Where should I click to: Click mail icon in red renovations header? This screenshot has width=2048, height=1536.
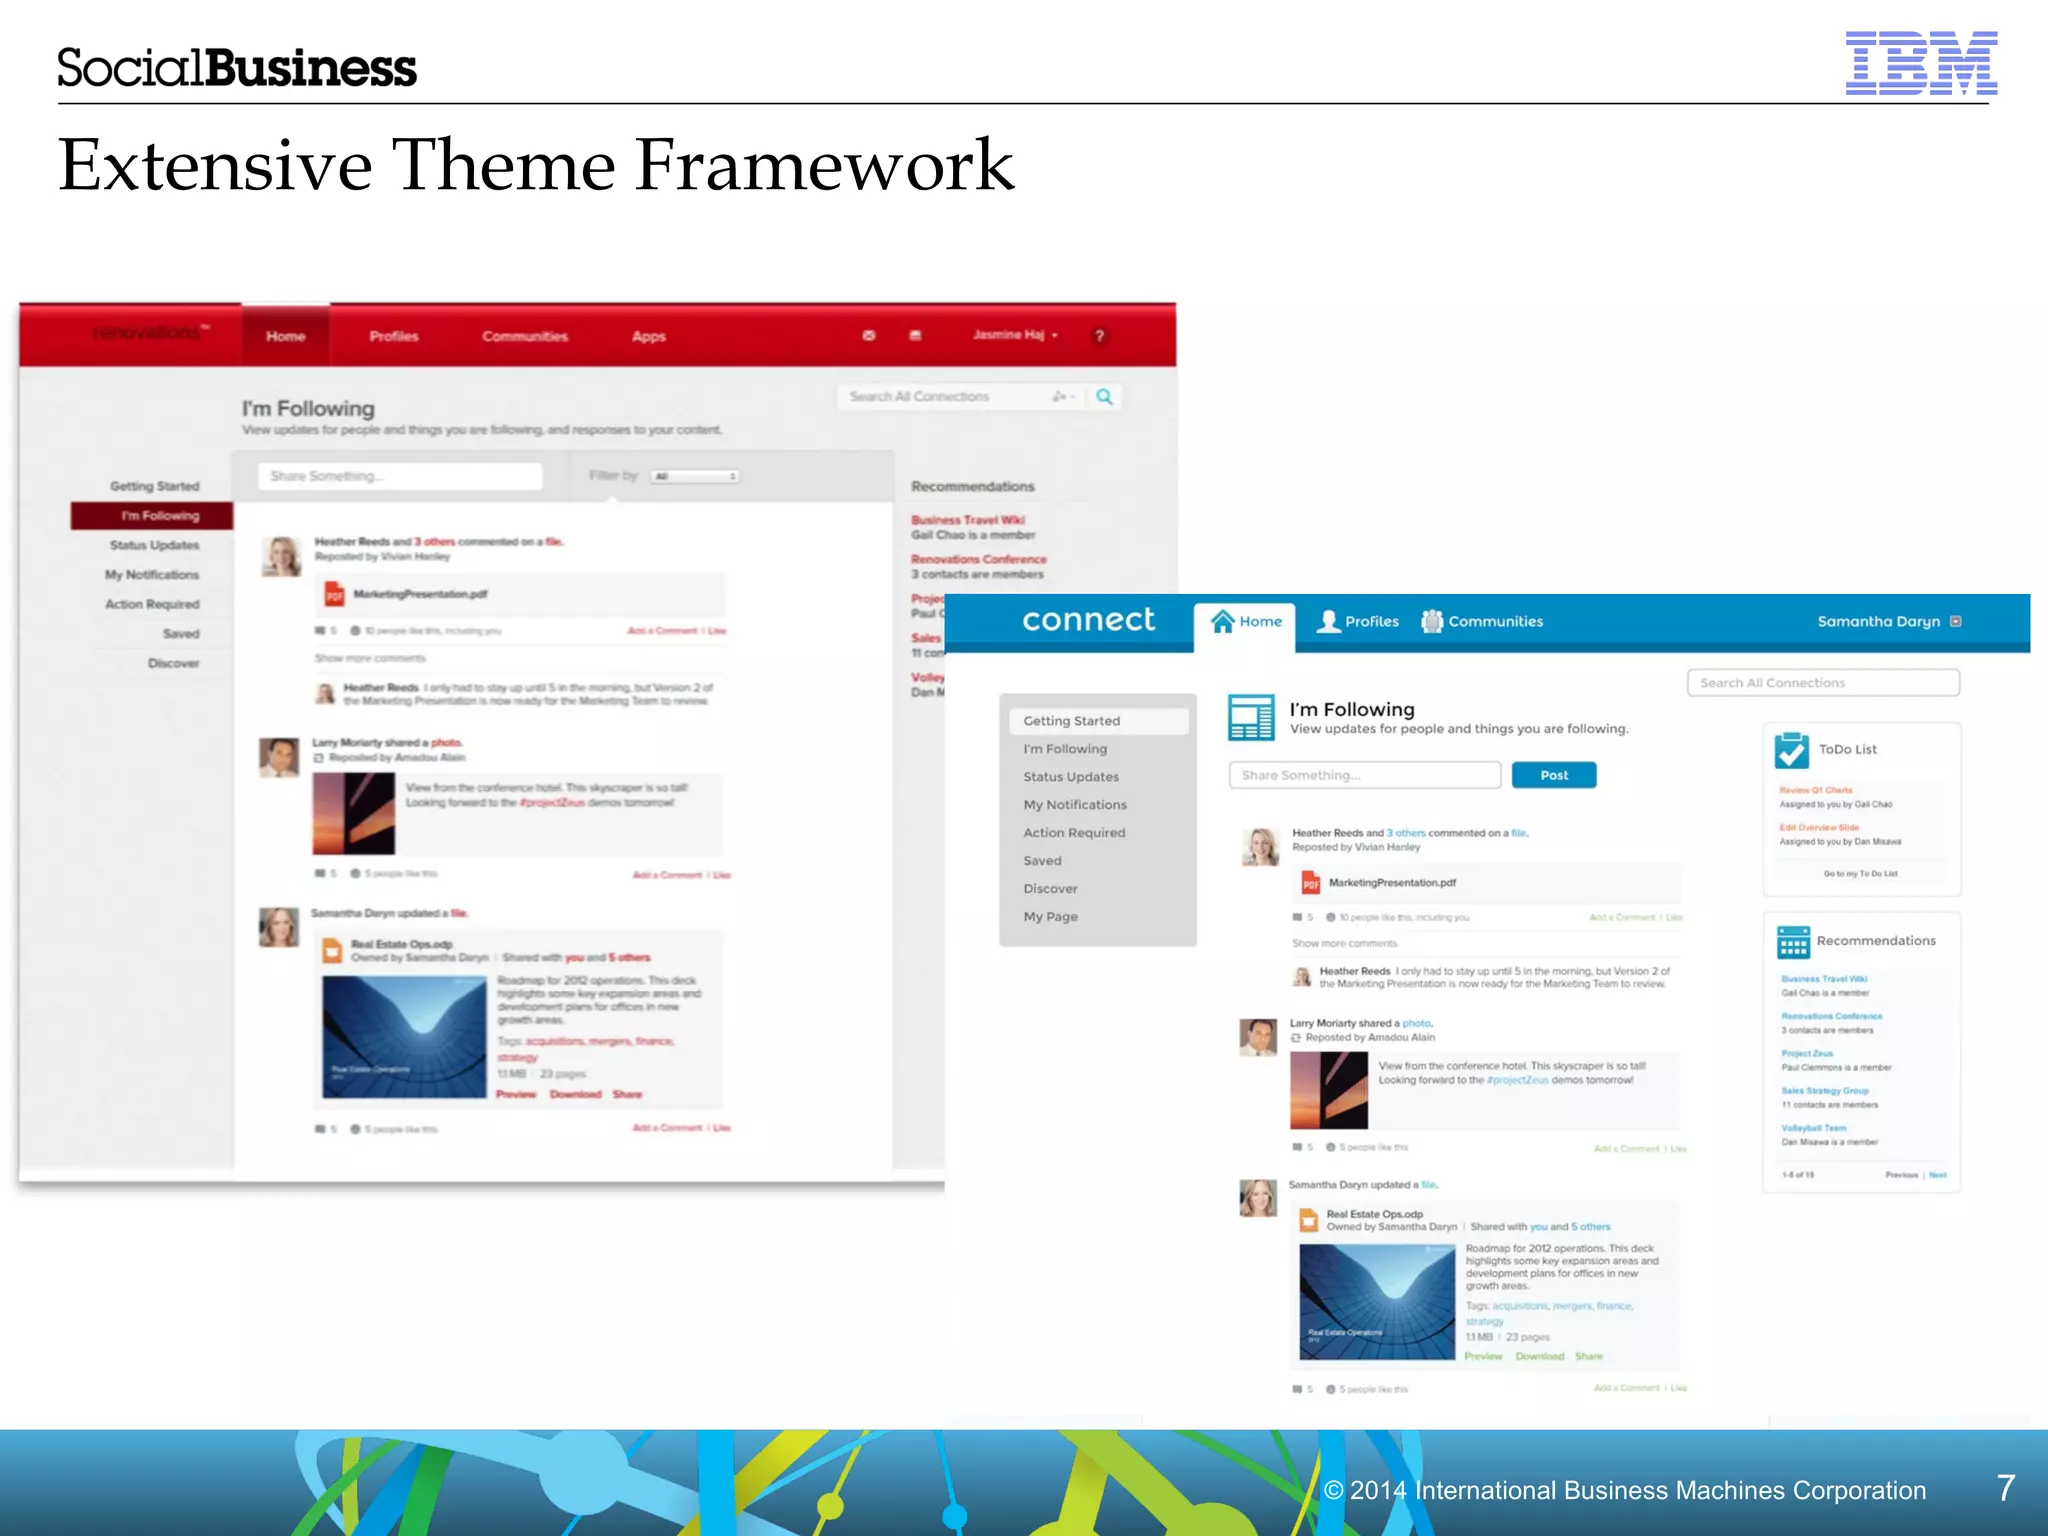tap(869, 335)
